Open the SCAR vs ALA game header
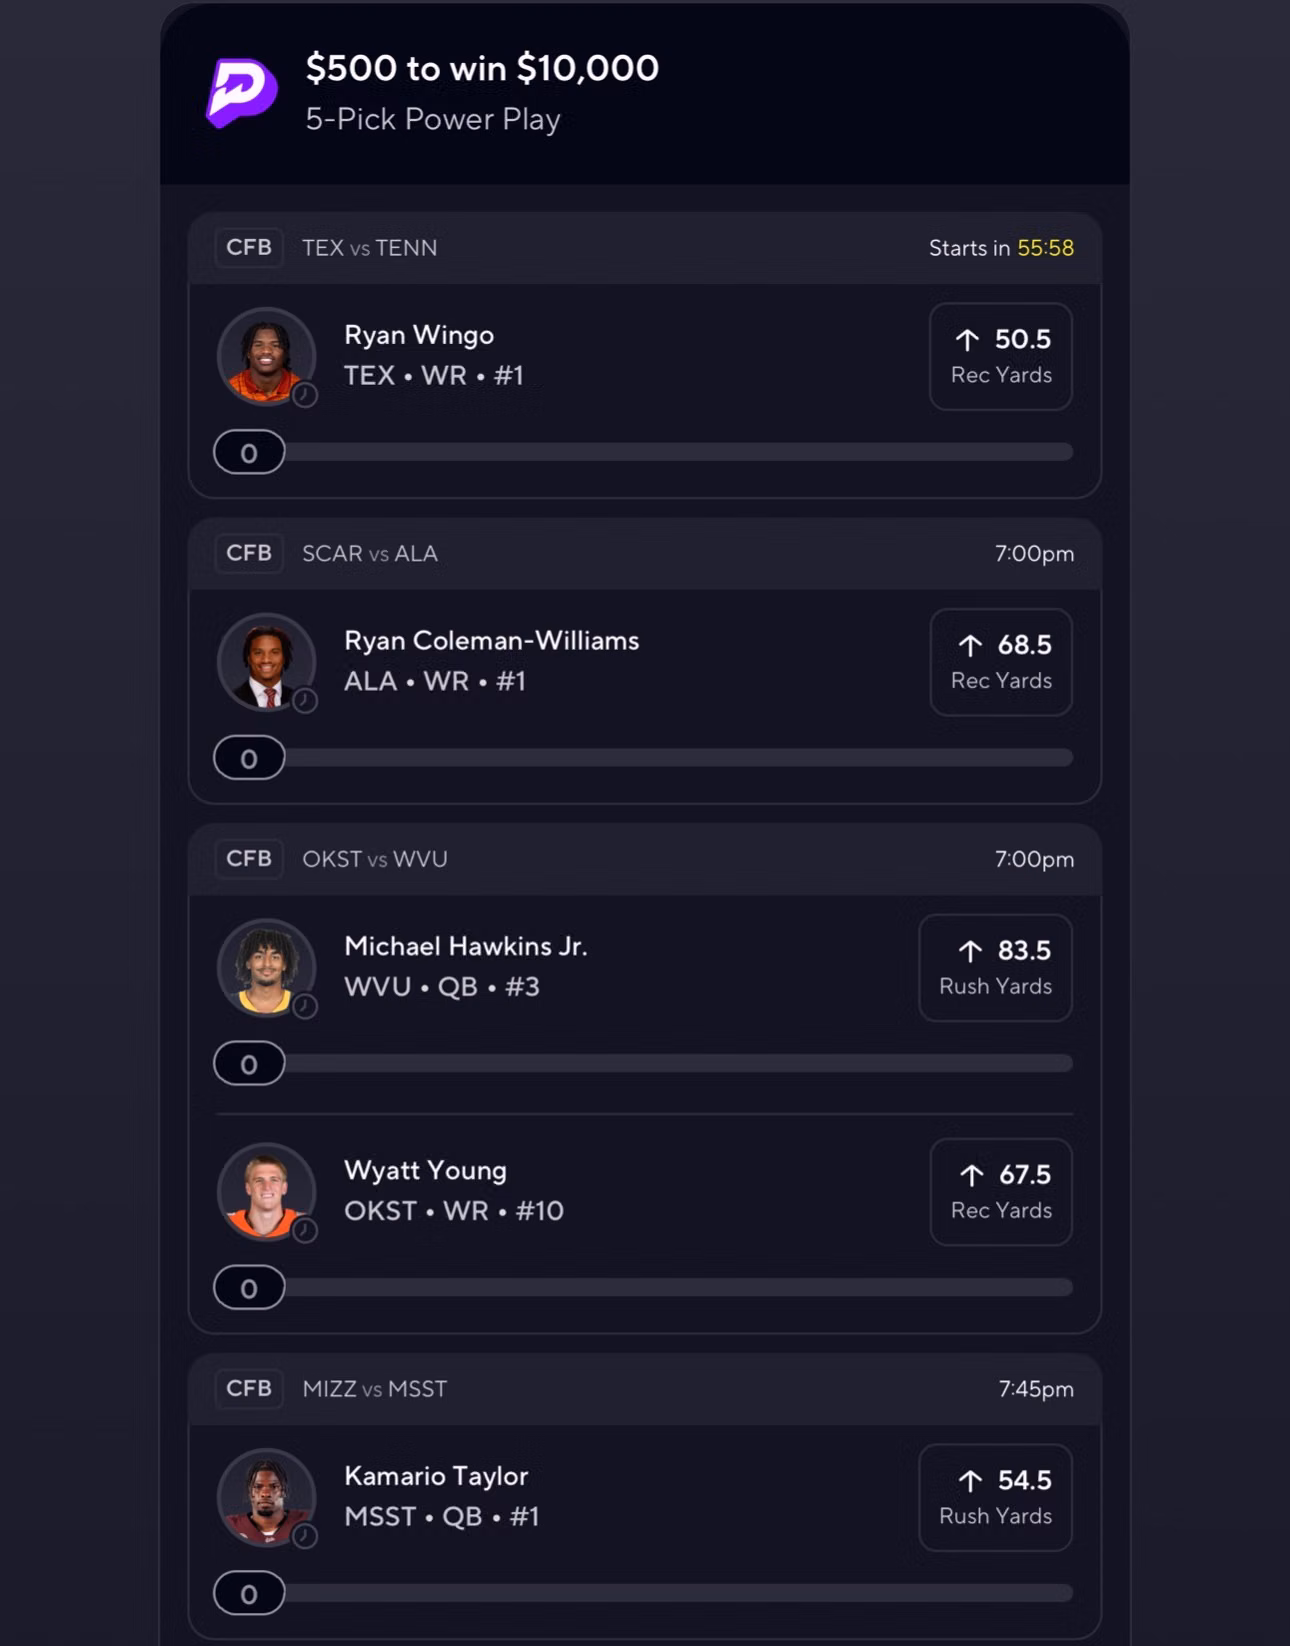Image resolution: width=1290 pixels, height=1646 pixels. tap(645, 554)
